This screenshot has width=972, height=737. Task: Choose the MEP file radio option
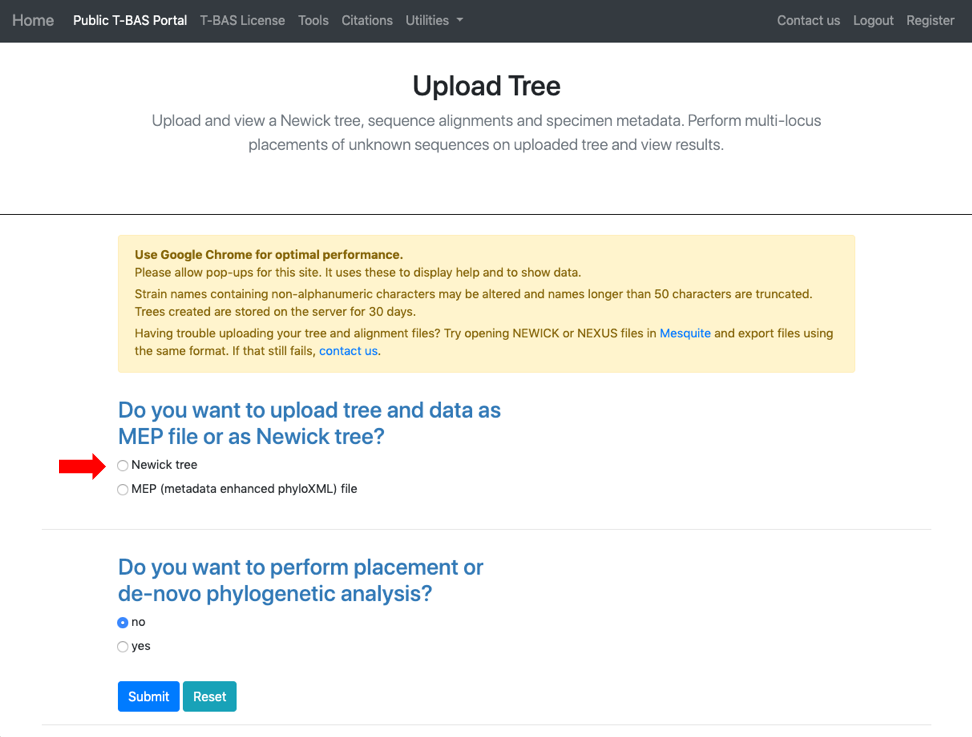(x=123, y=490)
